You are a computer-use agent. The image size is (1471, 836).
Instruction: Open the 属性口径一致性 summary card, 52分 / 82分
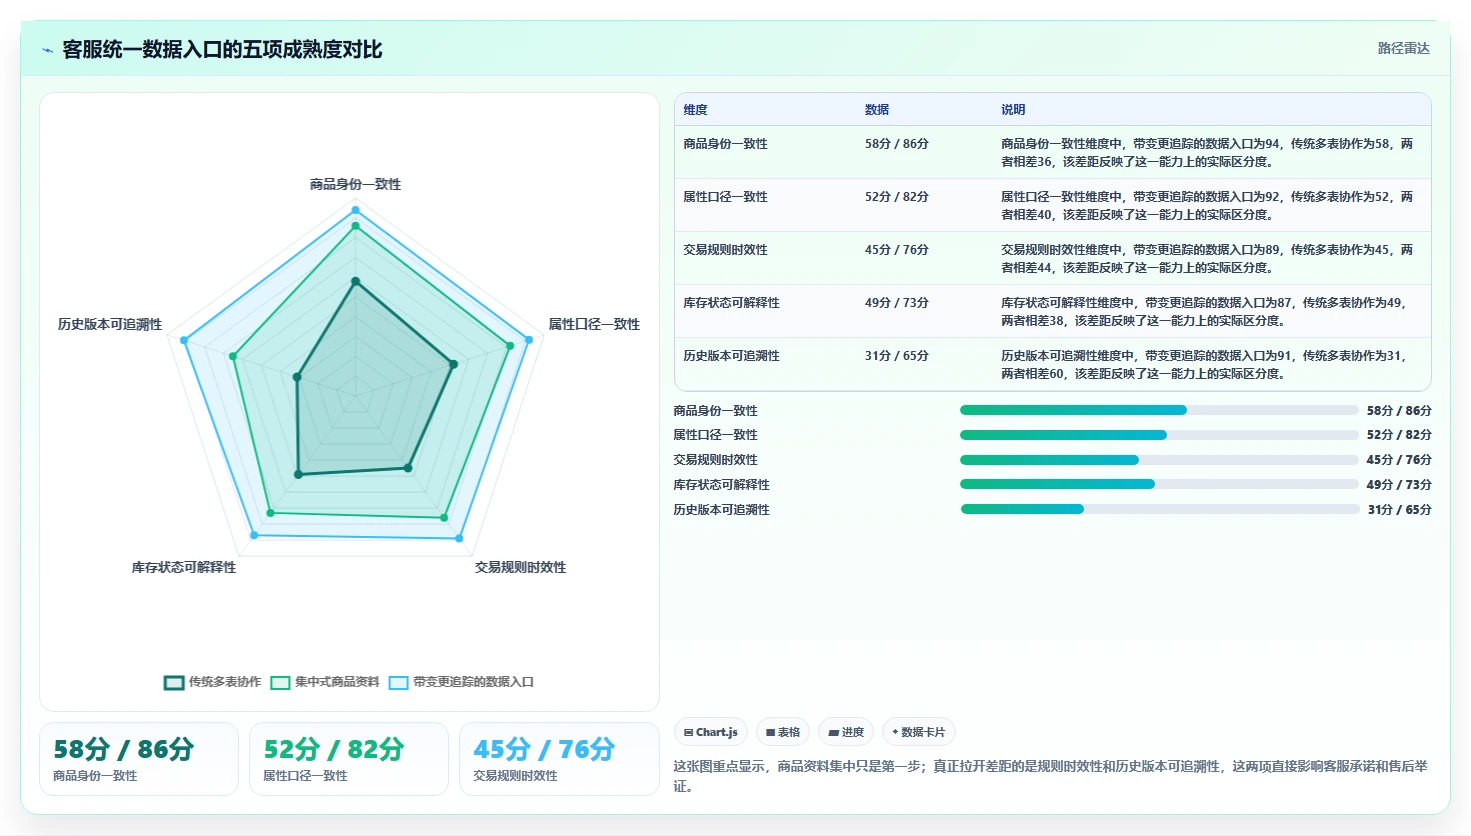tap(349, 759)
